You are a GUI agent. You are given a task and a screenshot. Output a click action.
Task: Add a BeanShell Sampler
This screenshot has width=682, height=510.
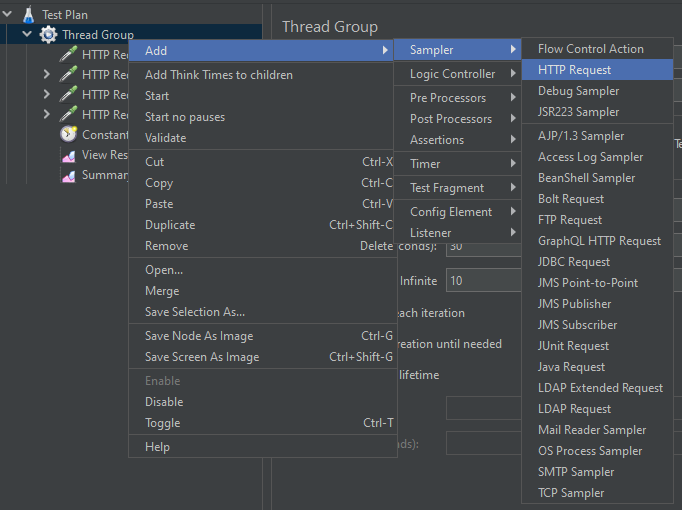coord(598,177)
